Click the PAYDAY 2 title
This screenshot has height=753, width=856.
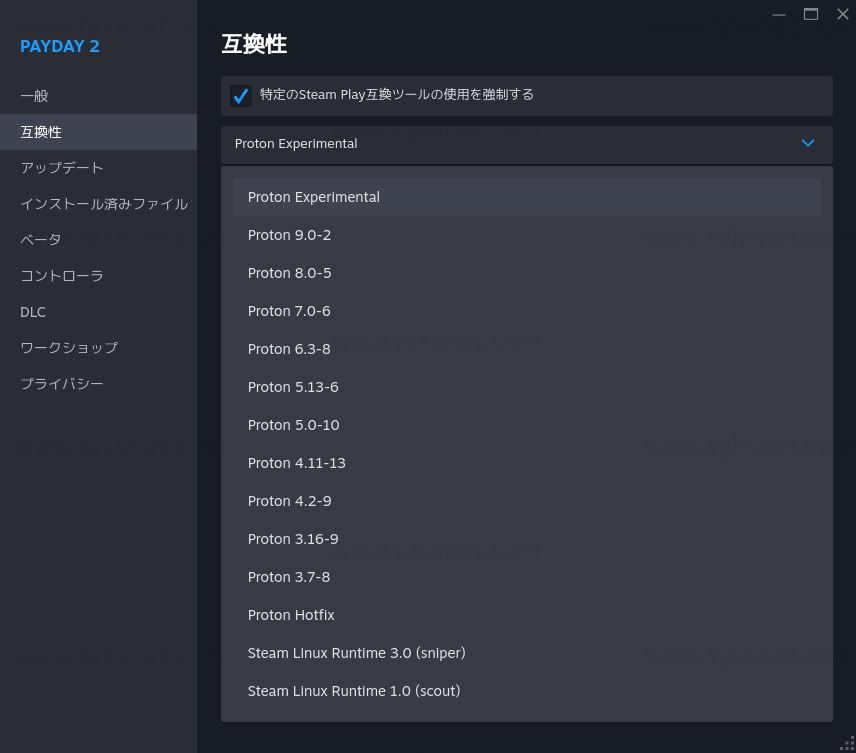point(60,46)
